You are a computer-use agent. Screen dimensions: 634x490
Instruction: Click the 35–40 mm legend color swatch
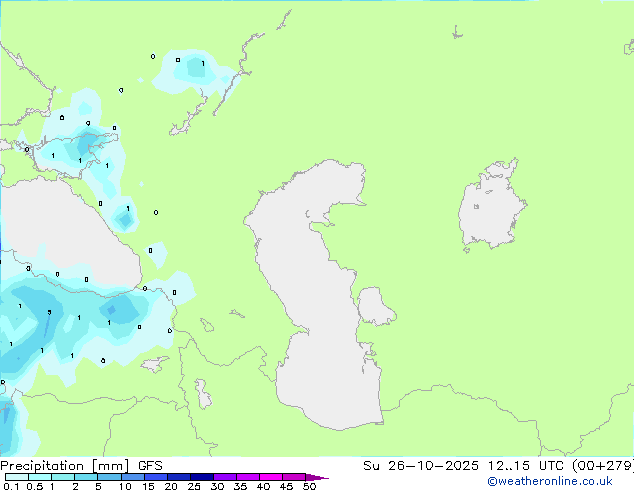coord(248,477)
